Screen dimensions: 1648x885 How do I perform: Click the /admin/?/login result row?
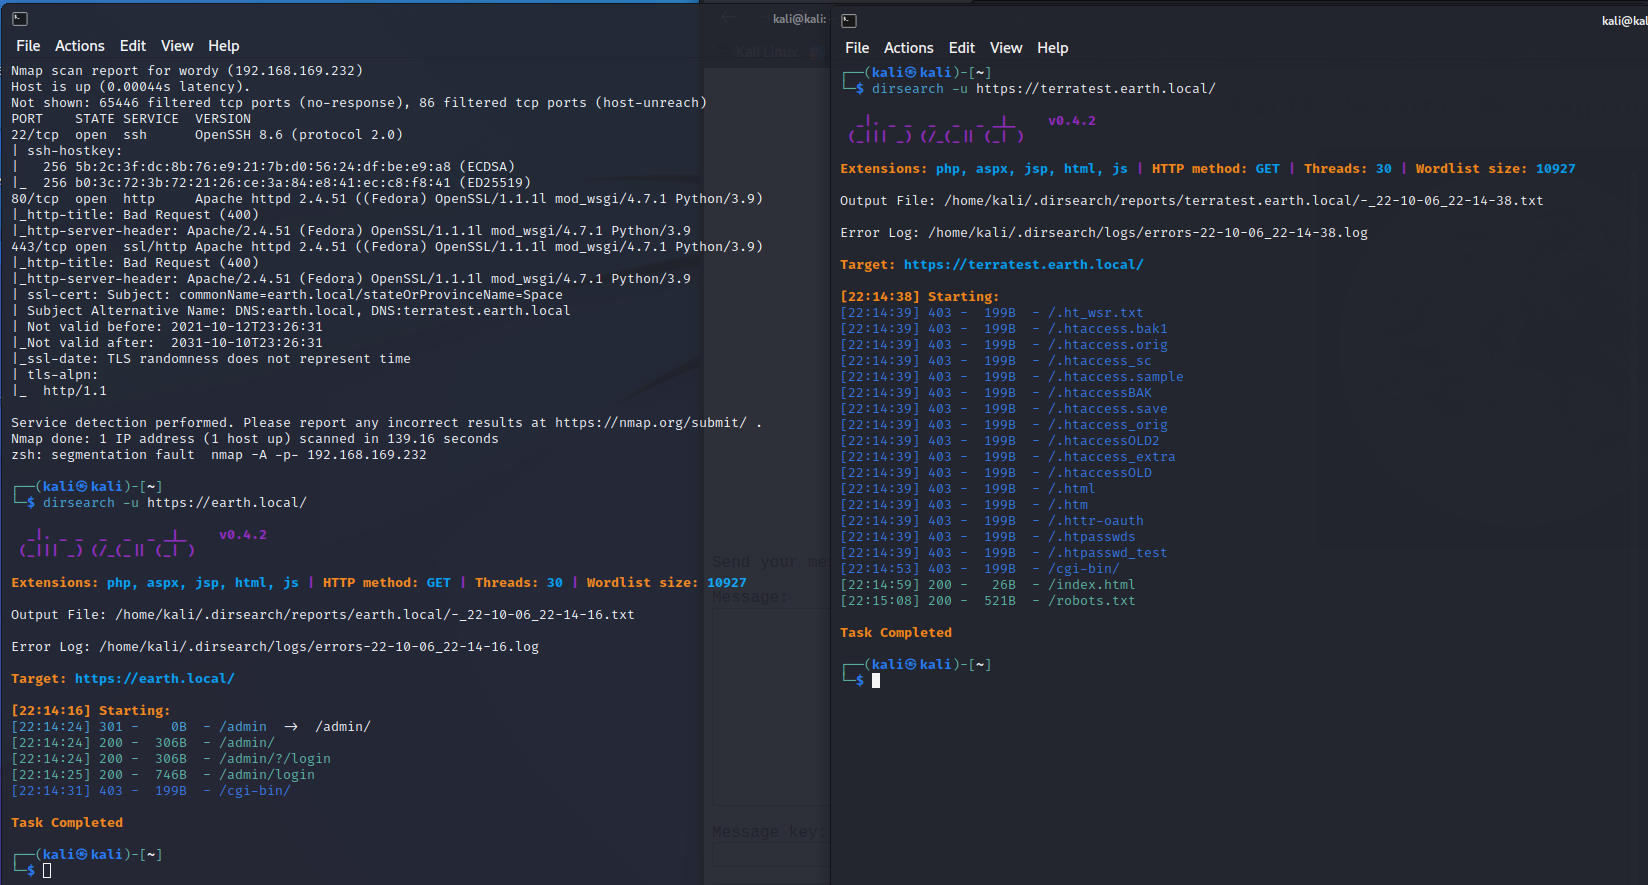pyautogui.click(x=171, y=759)
